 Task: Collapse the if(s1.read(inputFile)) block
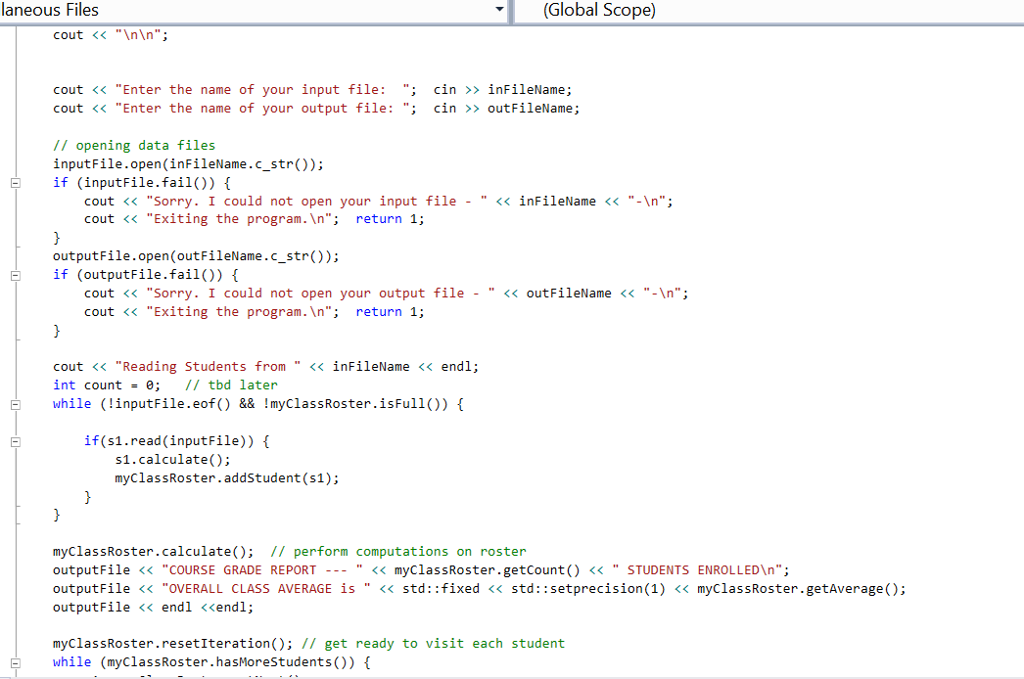click(15, 440)
